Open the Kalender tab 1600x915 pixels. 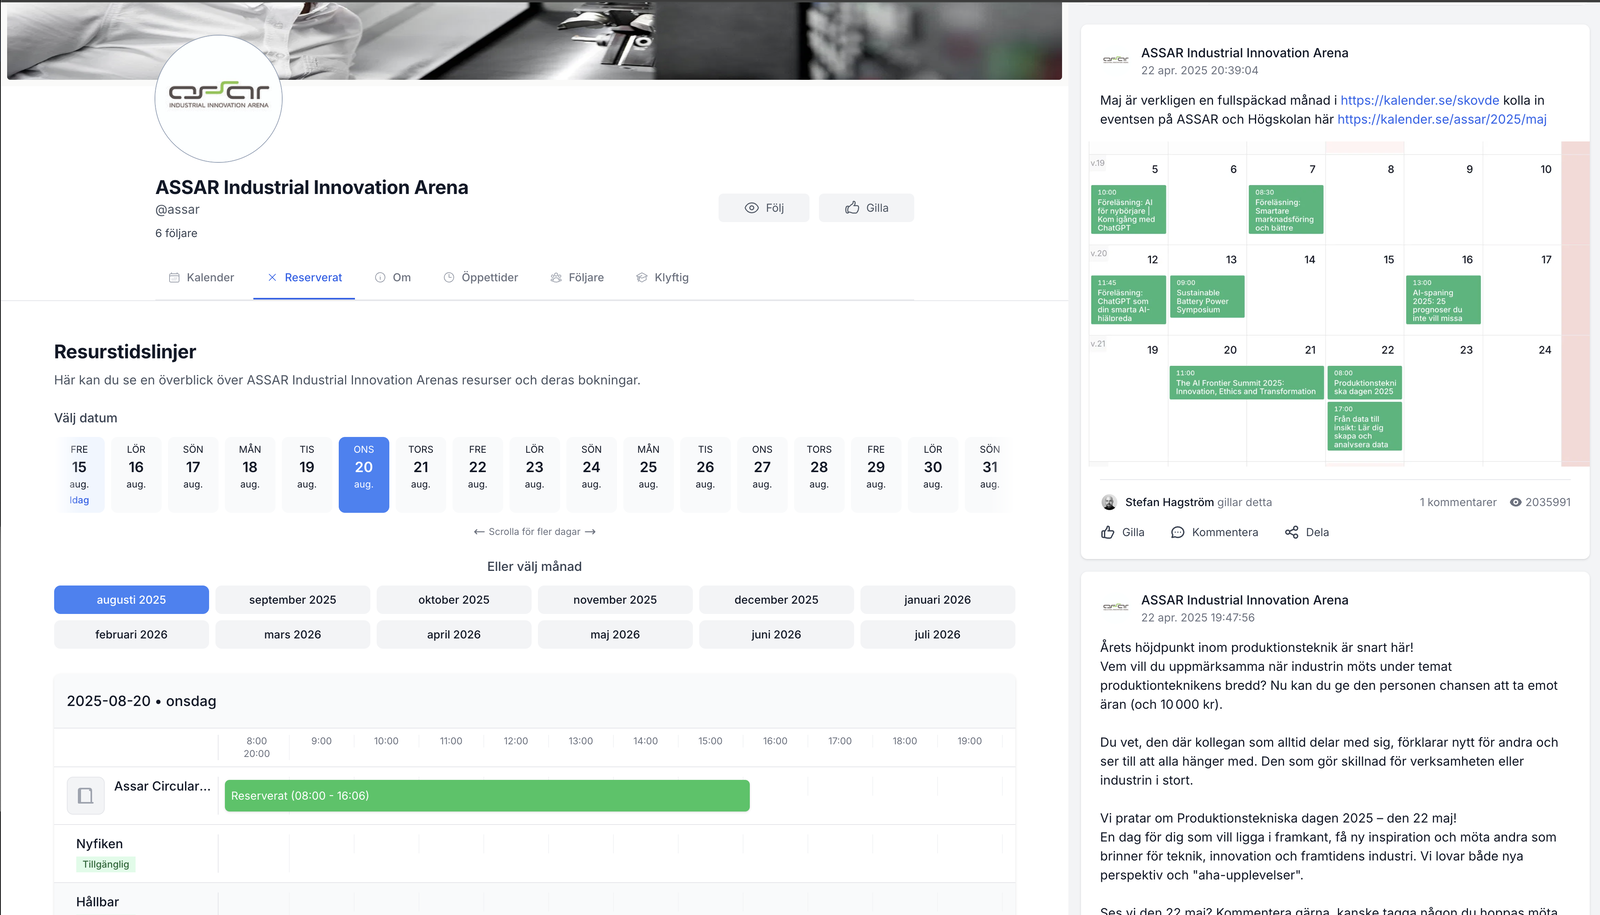point(201,278)
